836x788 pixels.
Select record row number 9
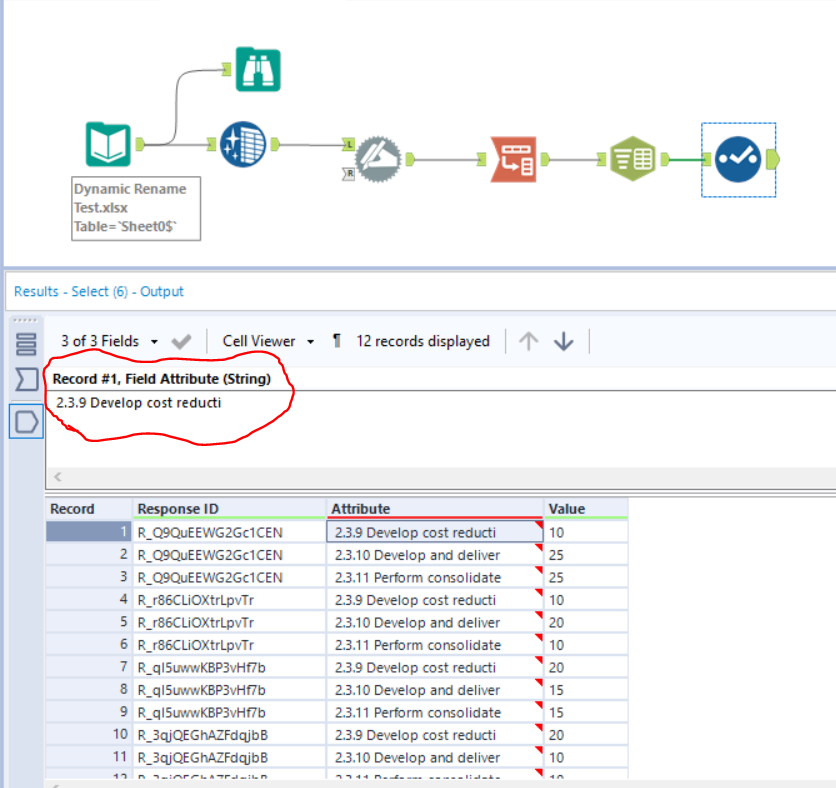(89, 712)
